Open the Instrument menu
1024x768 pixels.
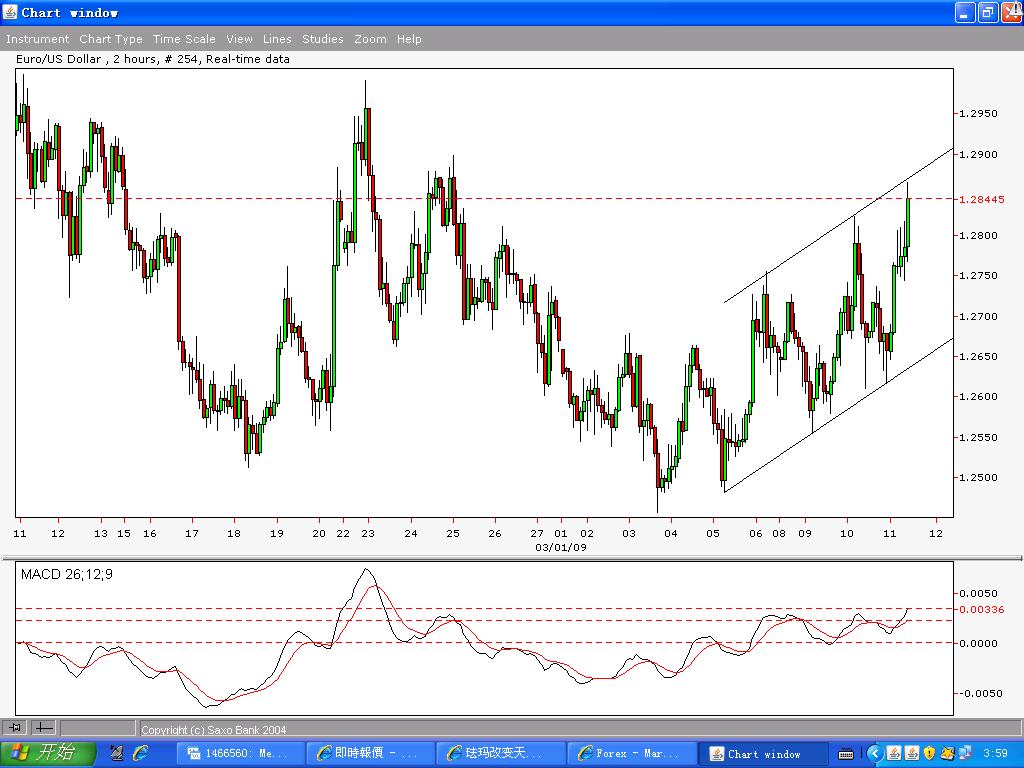tap(37, 39)
